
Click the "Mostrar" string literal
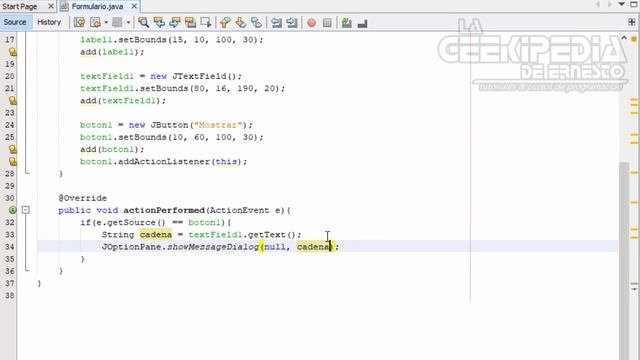218,125
